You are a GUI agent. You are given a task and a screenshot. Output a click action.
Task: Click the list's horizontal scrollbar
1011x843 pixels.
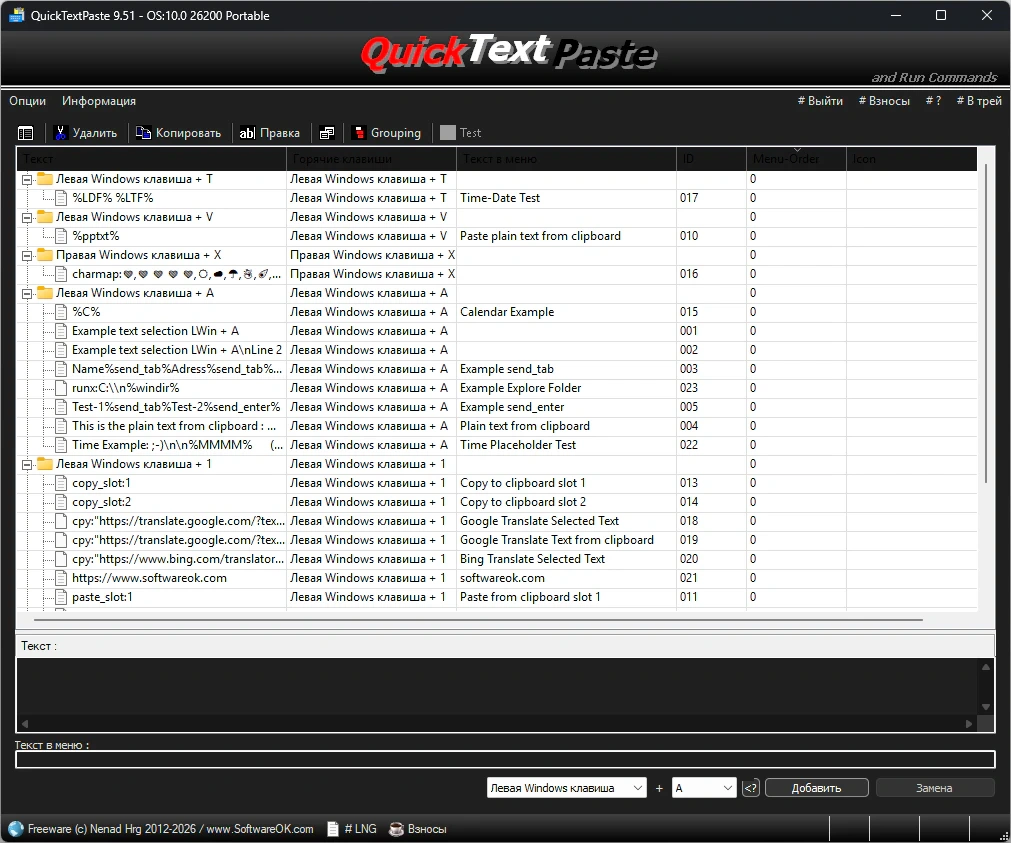(x=478, y=620)
